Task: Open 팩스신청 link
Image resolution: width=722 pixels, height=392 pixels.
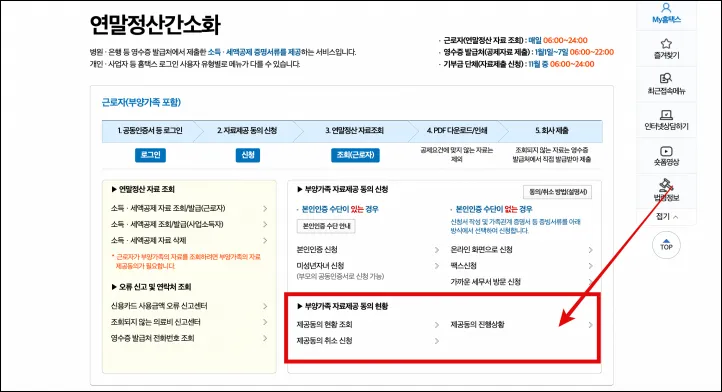Action: coord(463,266)
